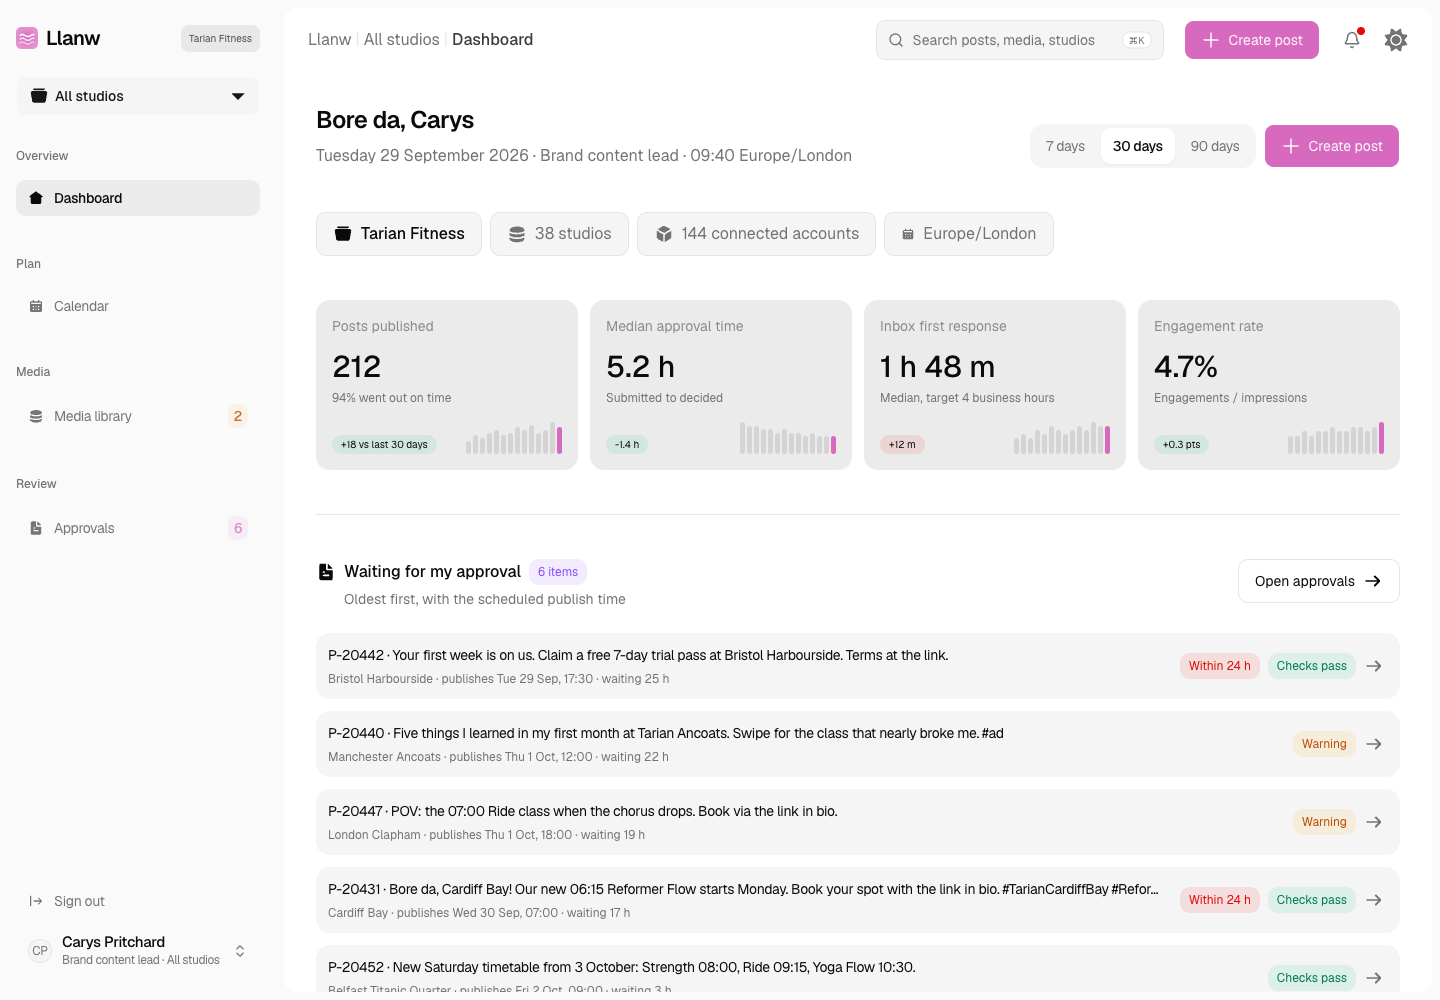Screen dimensions: 1440x1000
Task: Select the 90 days range
Action: tap(1215, 146)
